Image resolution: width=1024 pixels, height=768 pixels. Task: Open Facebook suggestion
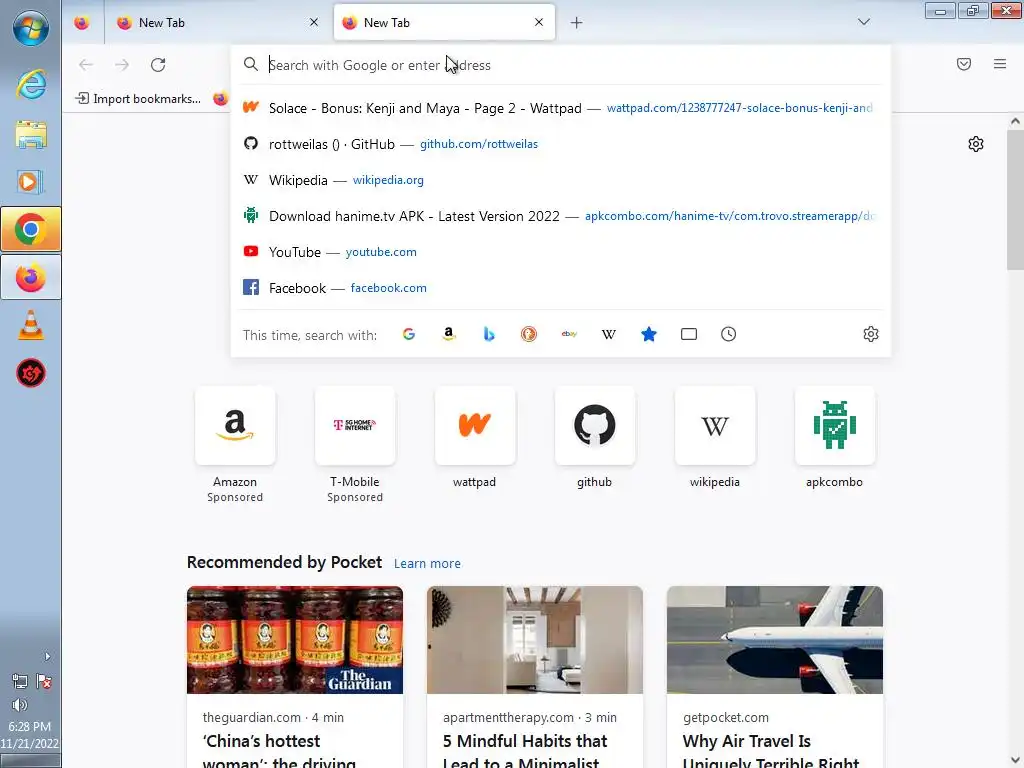(x=560, y=287)
